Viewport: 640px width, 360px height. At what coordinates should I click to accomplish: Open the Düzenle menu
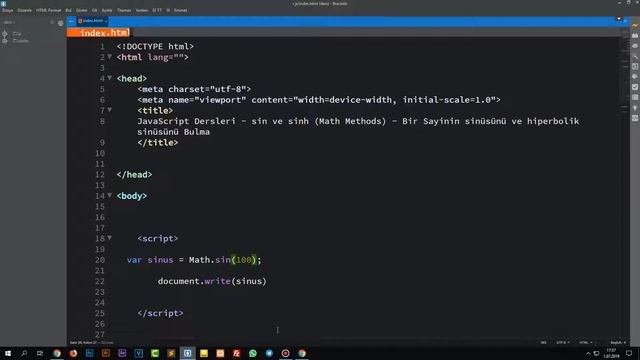pyautogui.click(x=24, y=10)
